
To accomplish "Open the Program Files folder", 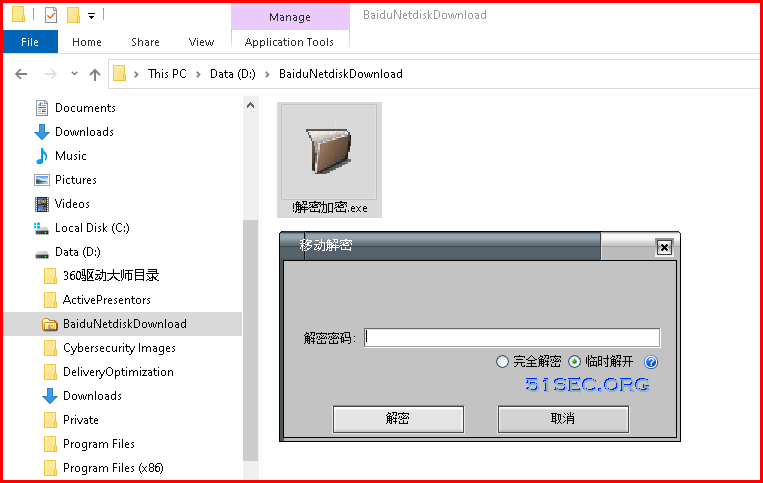I will [x=99, y=444].
